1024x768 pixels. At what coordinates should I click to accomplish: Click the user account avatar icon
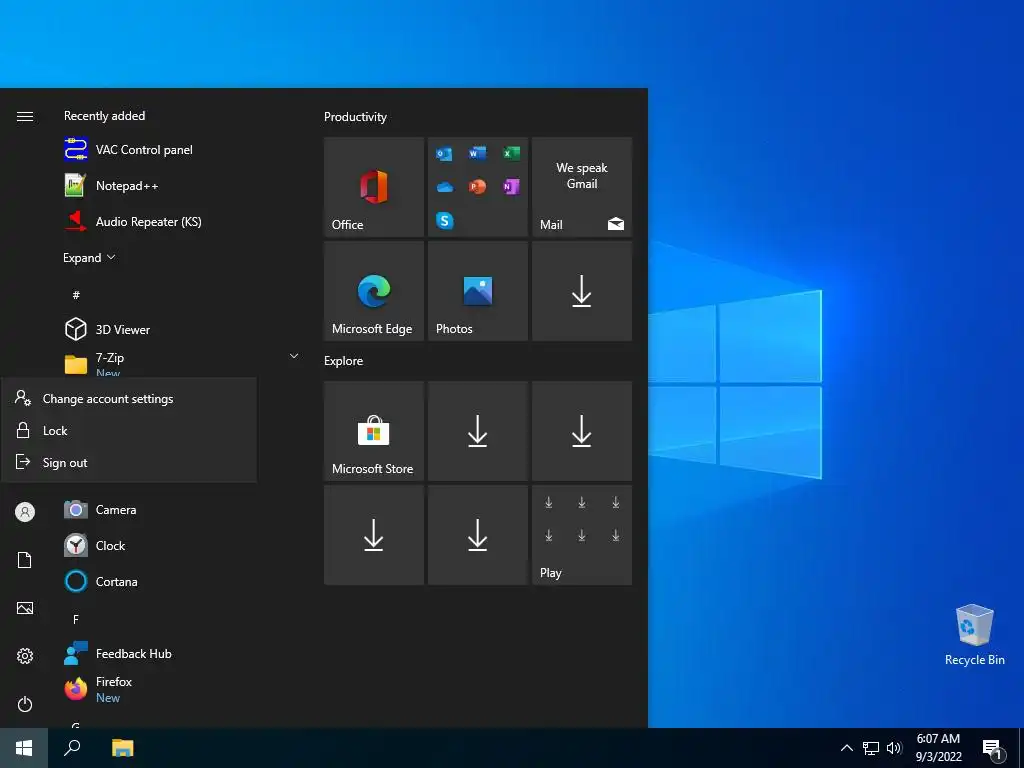25,512
